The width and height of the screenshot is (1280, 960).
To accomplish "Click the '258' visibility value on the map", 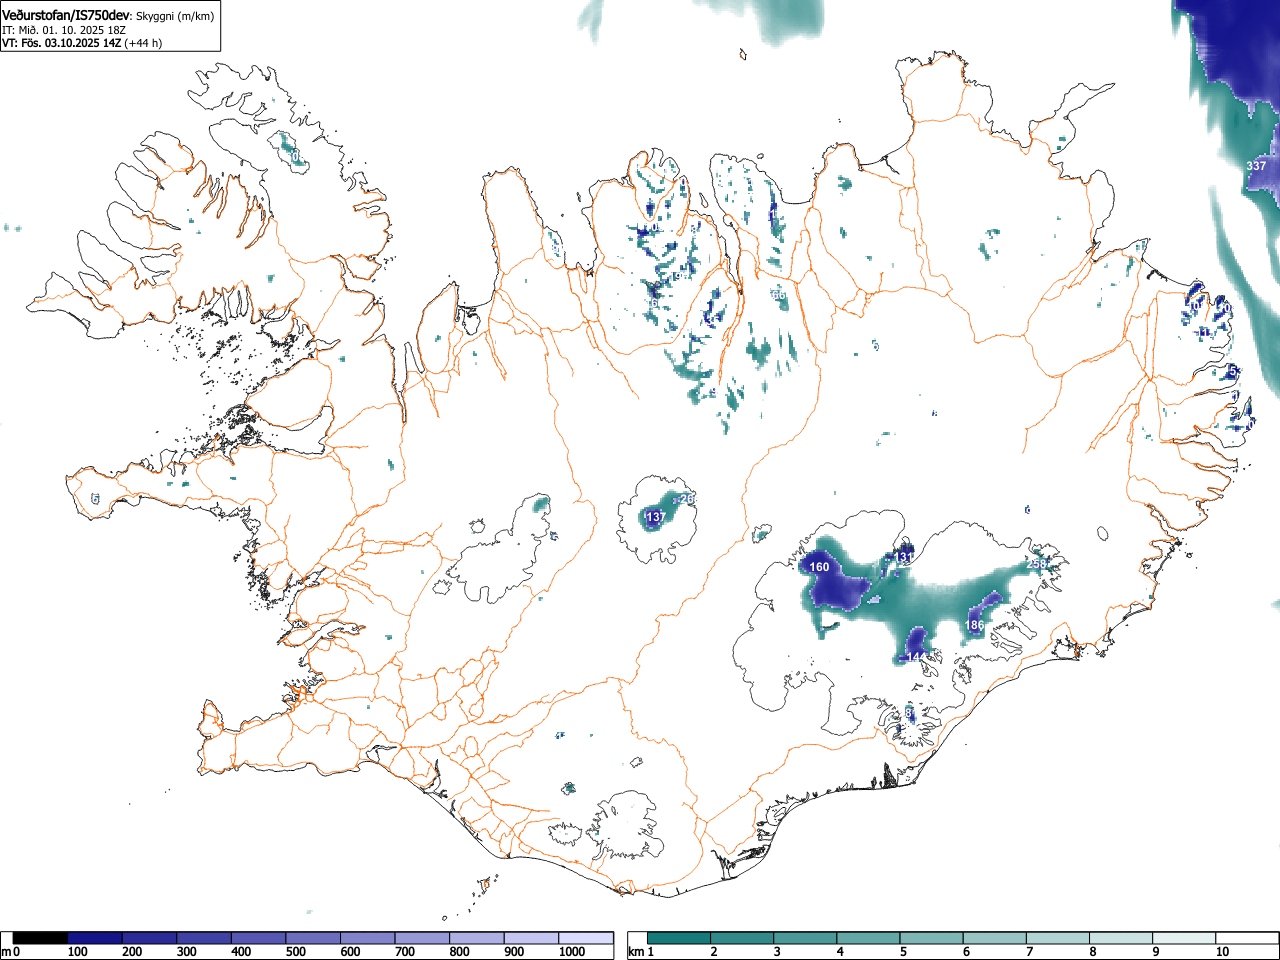I will [x=1037, y=565].
